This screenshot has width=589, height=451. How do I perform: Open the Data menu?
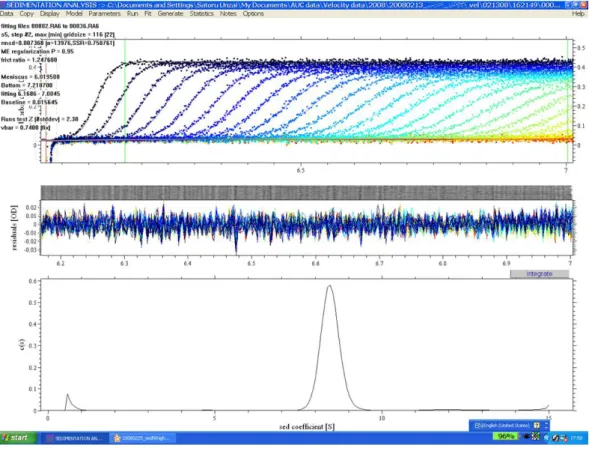click(x=6, y=14)
